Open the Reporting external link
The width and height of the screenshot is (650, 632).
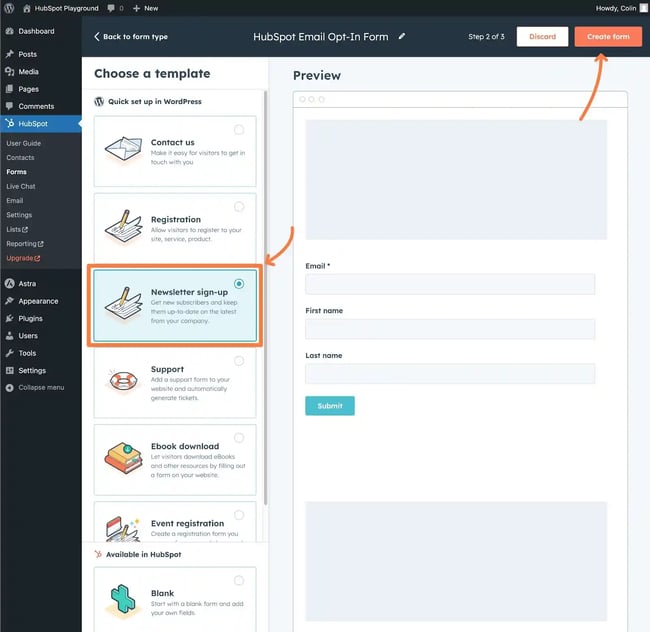point(25,244)
